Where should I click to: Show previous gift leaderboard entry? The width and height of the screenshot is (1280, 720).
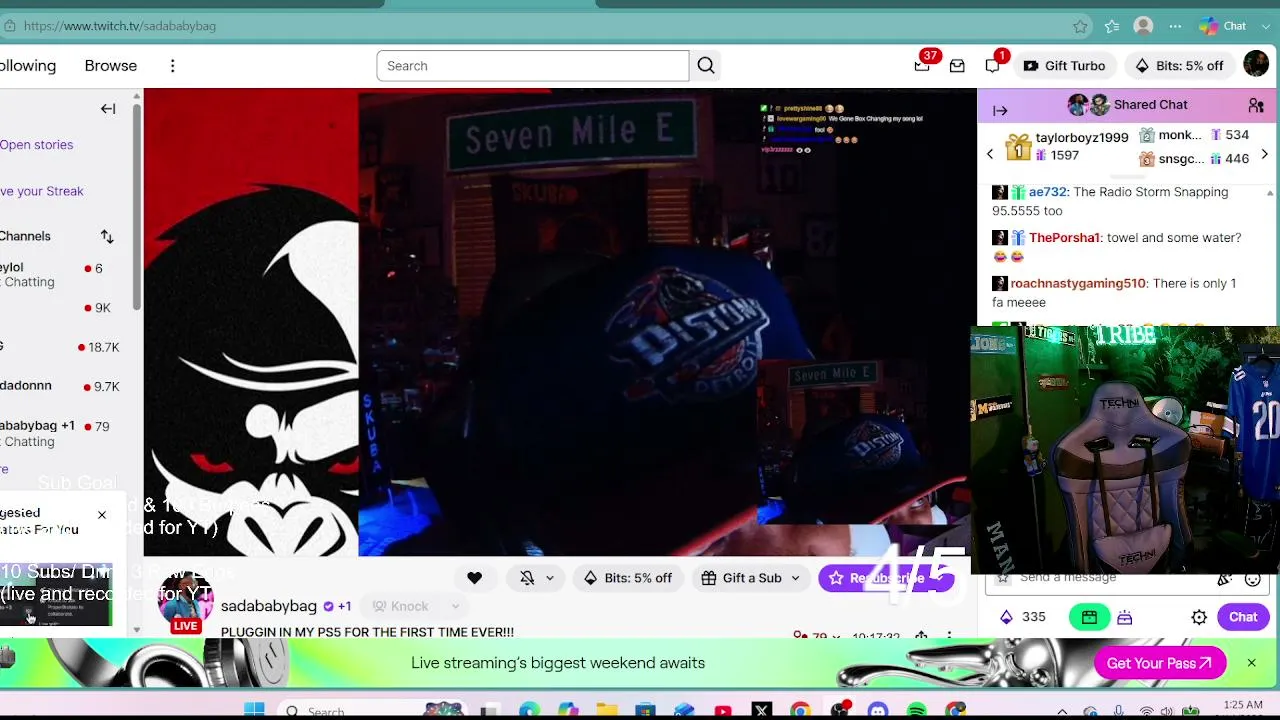[x=990, y=154]
